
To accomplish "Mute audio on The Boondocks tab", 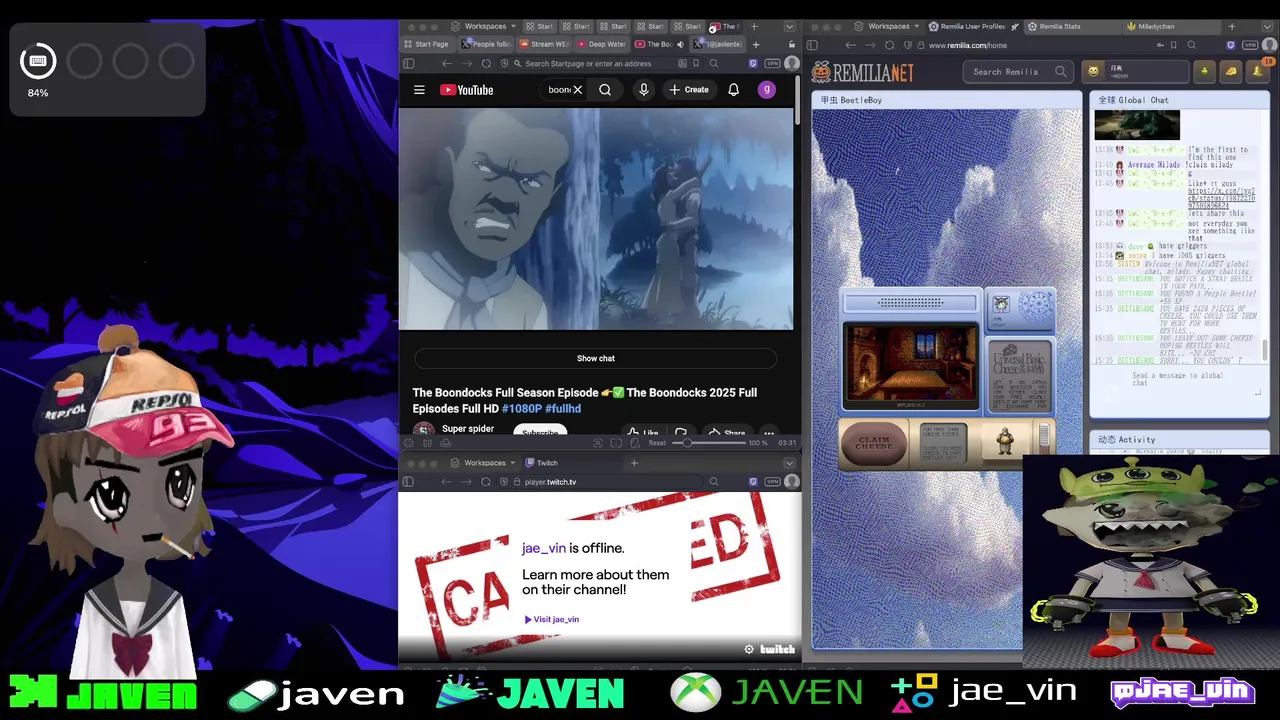I will tap(680, 44).
